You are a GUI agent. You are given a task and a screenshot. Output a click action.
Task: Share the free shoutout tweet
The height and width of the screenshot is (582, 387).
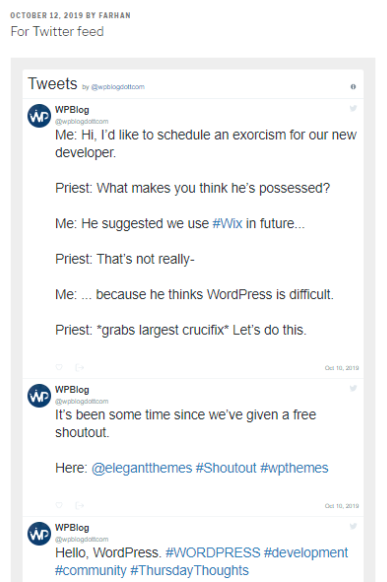click(79, 505)
